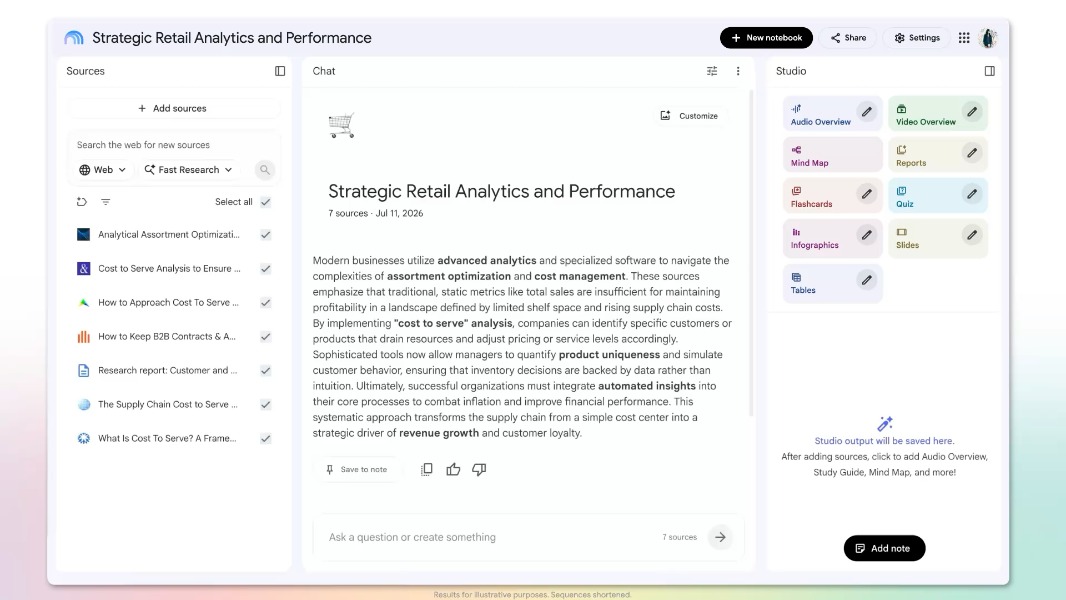Open the user account avatar
Screen dimensions: 1066x600
click(988, 38)
